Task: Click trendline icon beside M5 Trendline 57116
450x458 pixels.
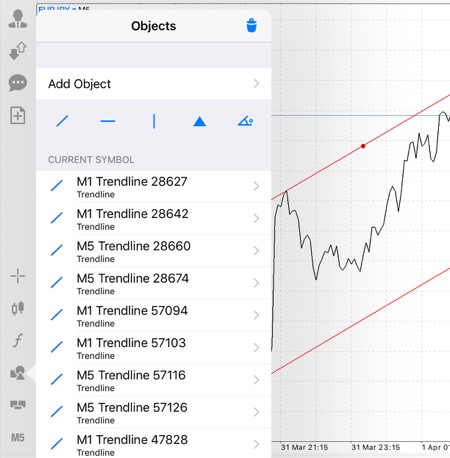Action: pyautogui.click(x=57, y=380)
